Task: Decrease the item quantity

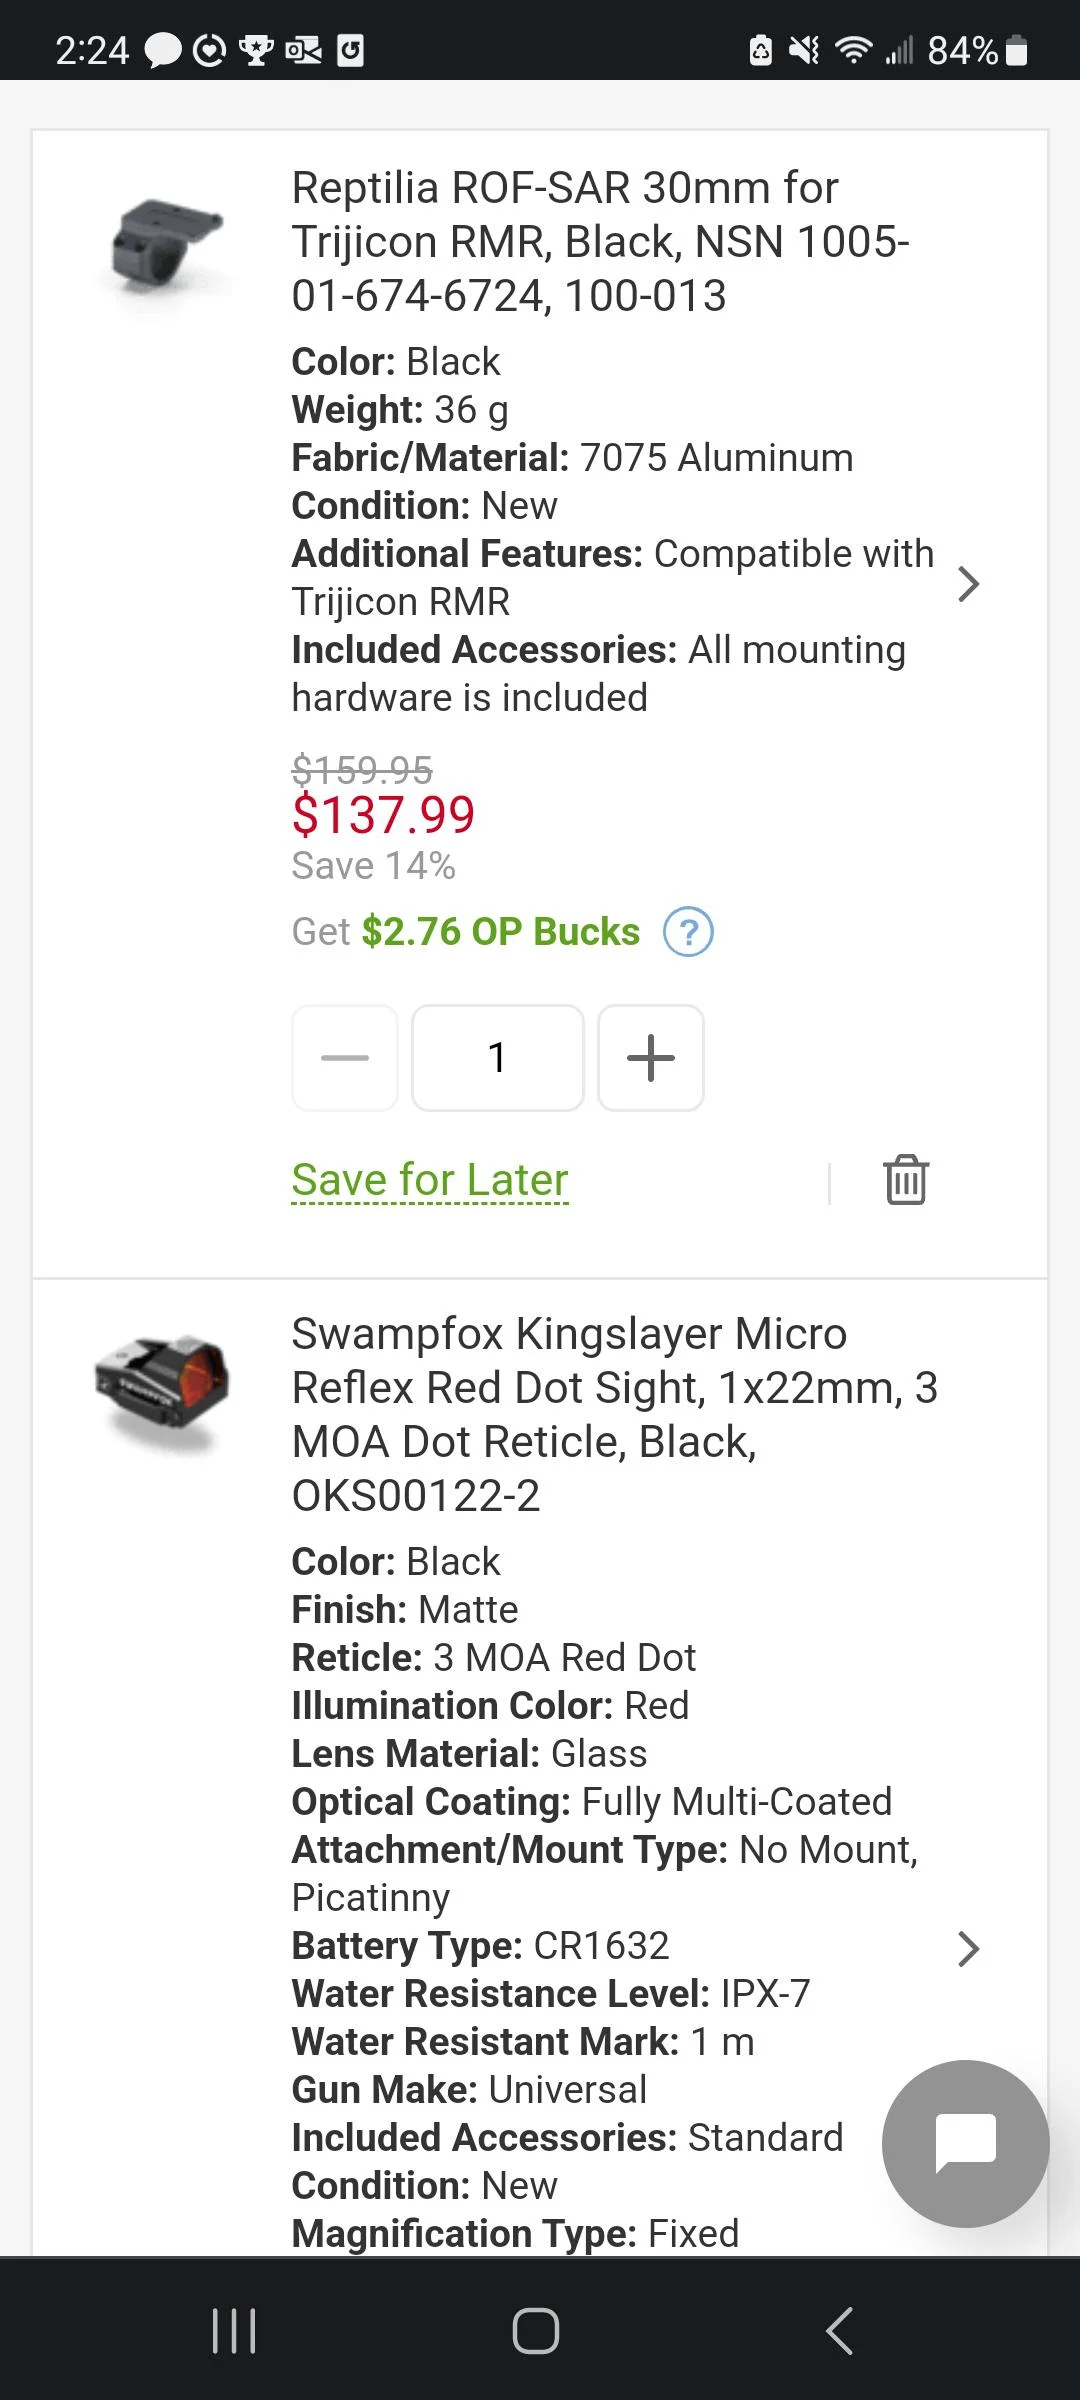Action: click(x=344, y=1058)
